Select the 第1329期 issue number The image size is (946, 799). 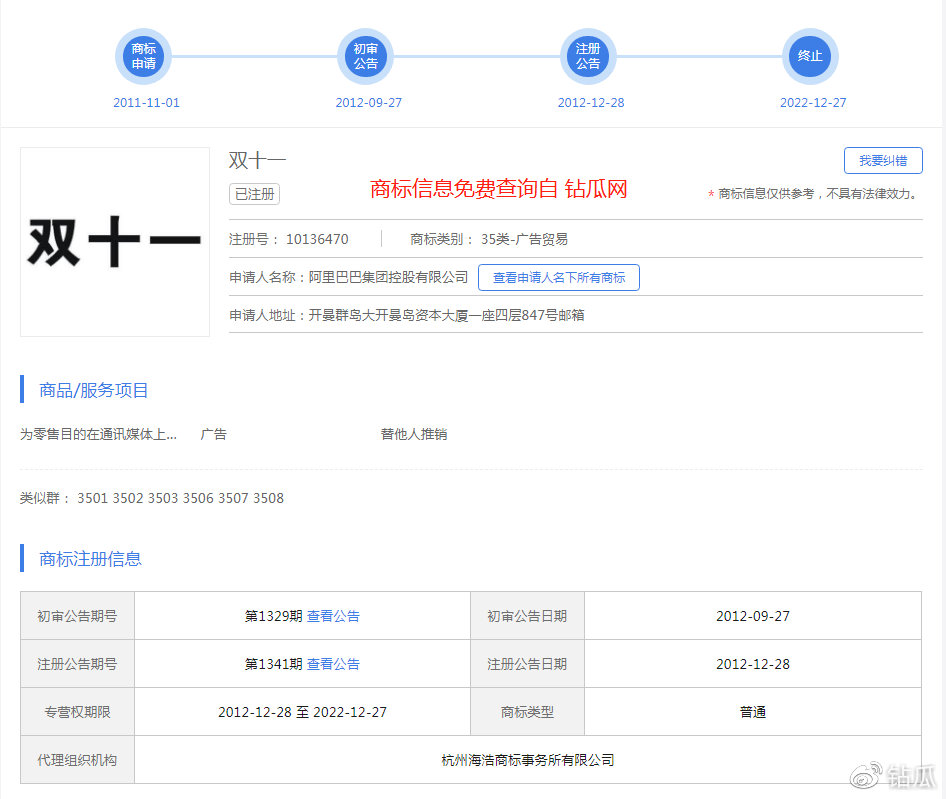(x=273, y=616)
